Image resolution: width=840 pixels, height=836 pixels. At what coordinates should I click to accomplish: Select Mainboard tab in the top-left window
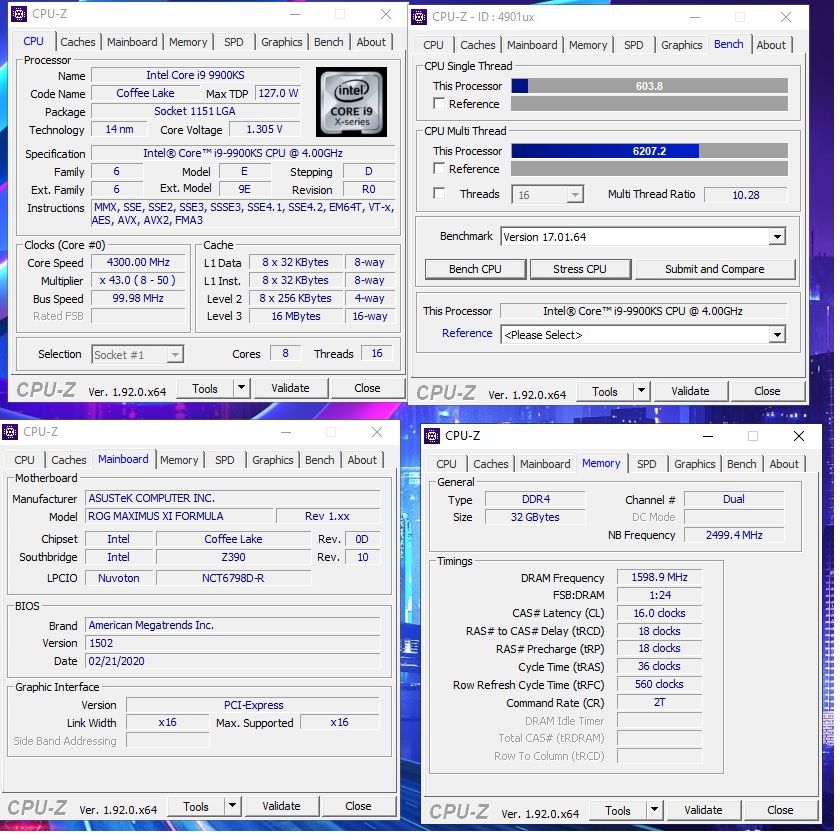[x=132, y=42]
